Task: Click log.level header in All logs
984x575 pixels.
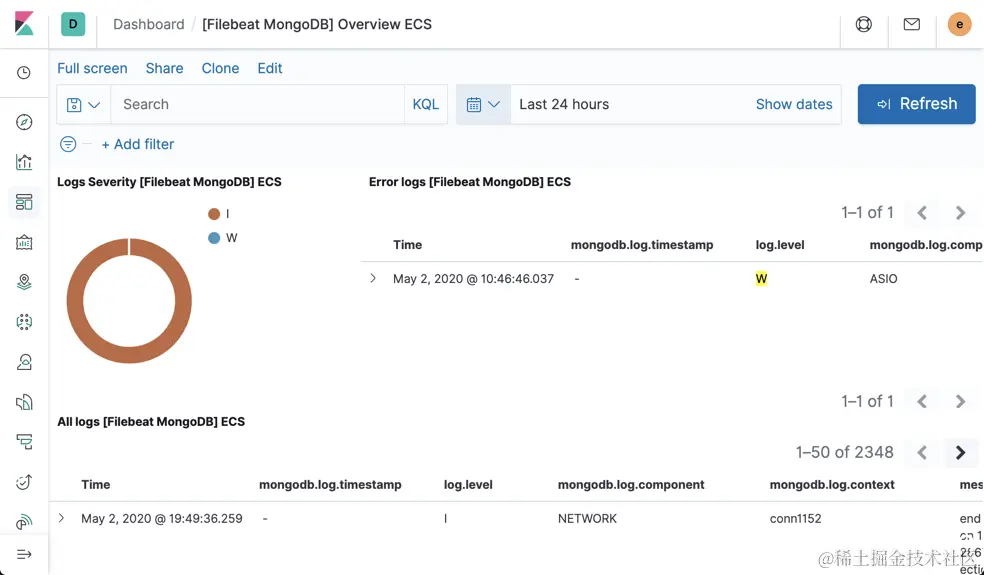Action: 468,485
